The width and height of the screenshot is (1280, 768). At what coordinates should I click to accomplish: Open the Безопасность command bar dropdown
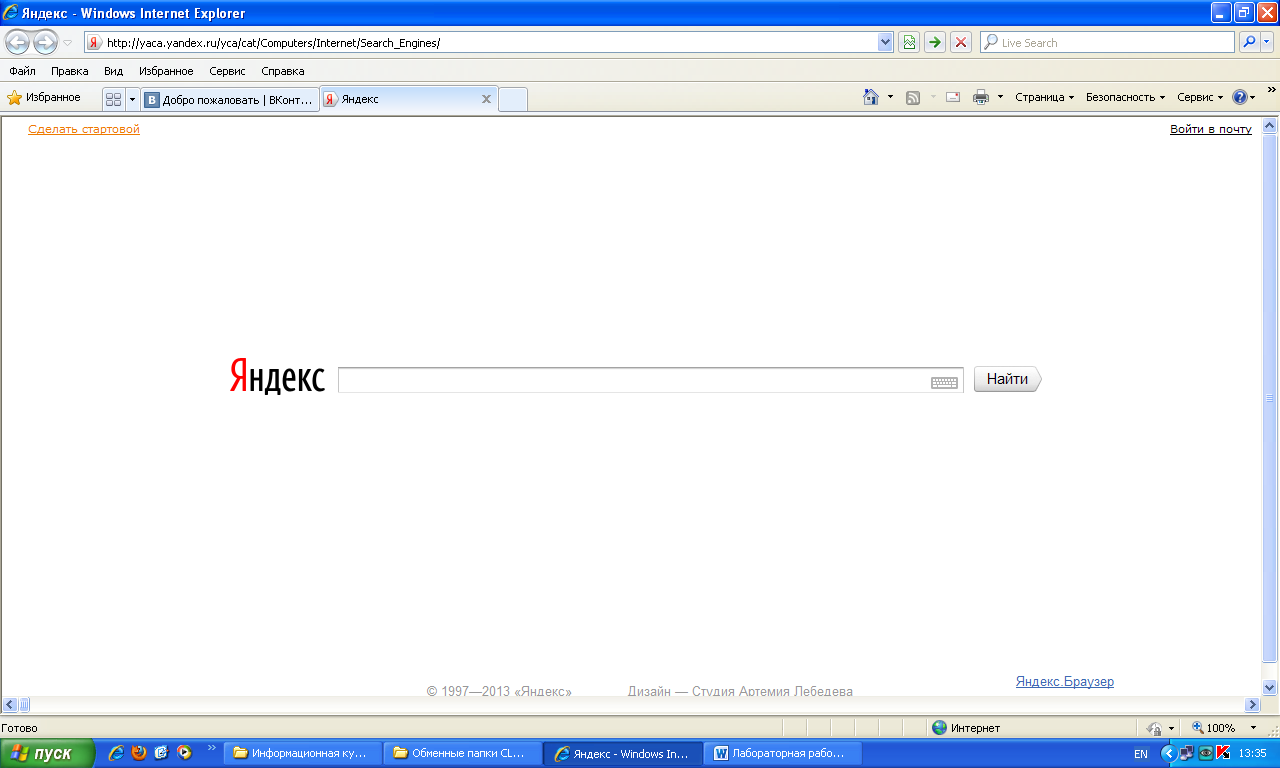click(x=1125, y=97)
